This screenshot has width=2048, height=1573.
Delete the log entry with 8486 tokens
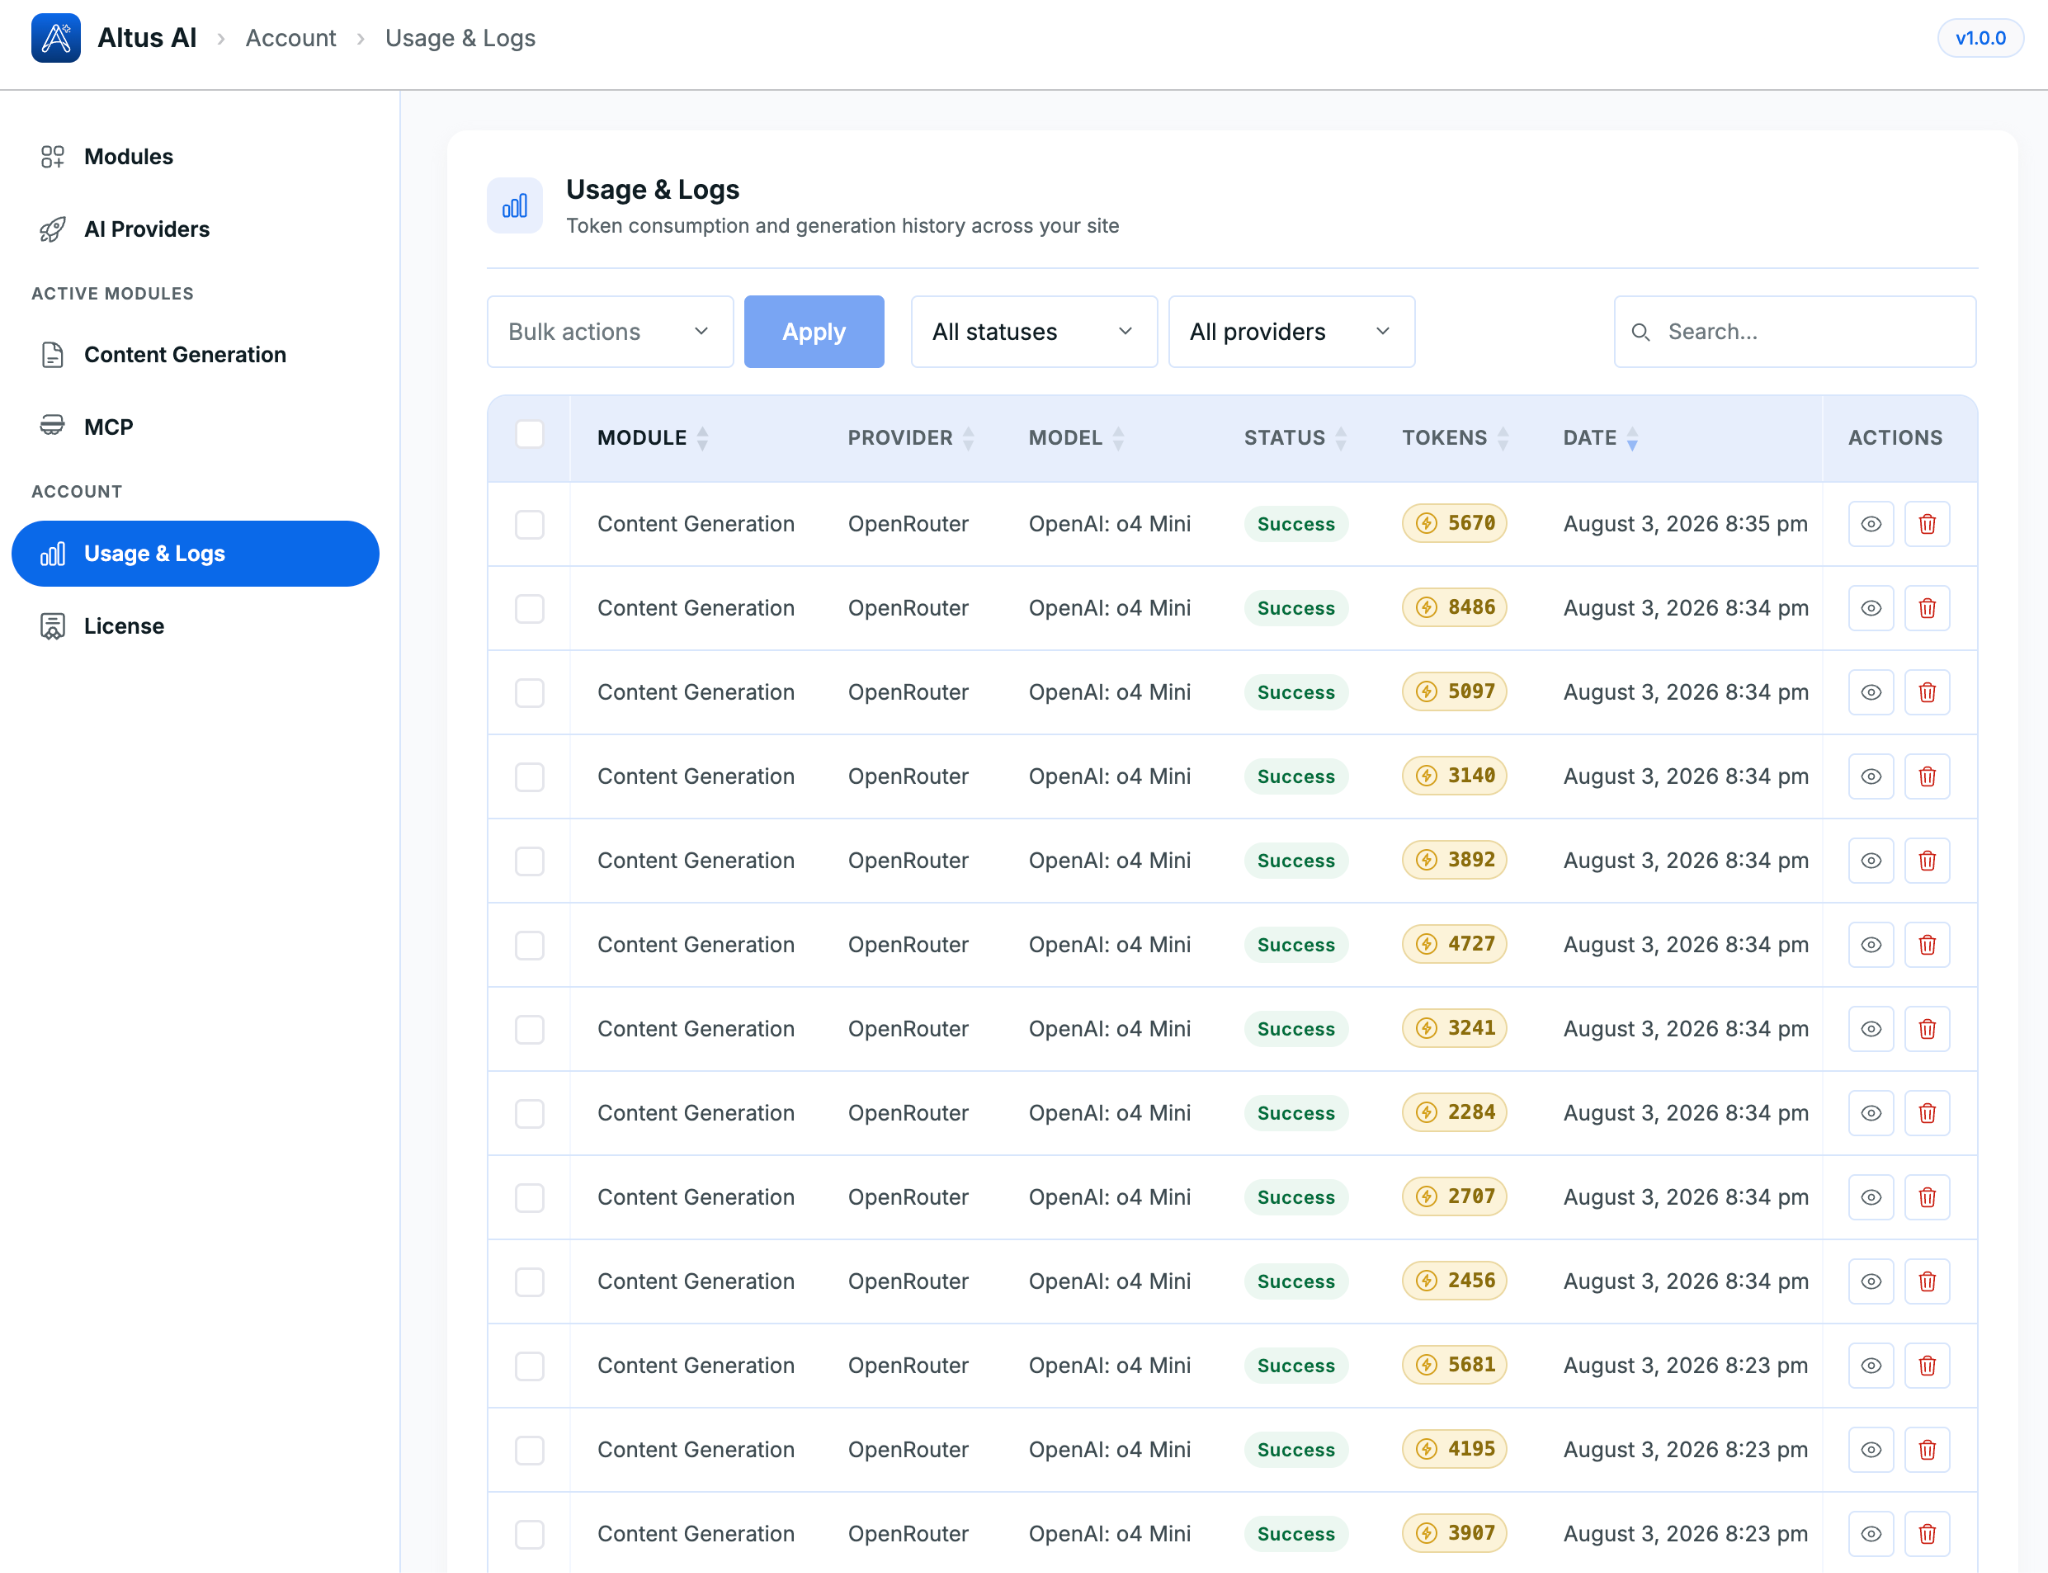(x=1927, y=608)
